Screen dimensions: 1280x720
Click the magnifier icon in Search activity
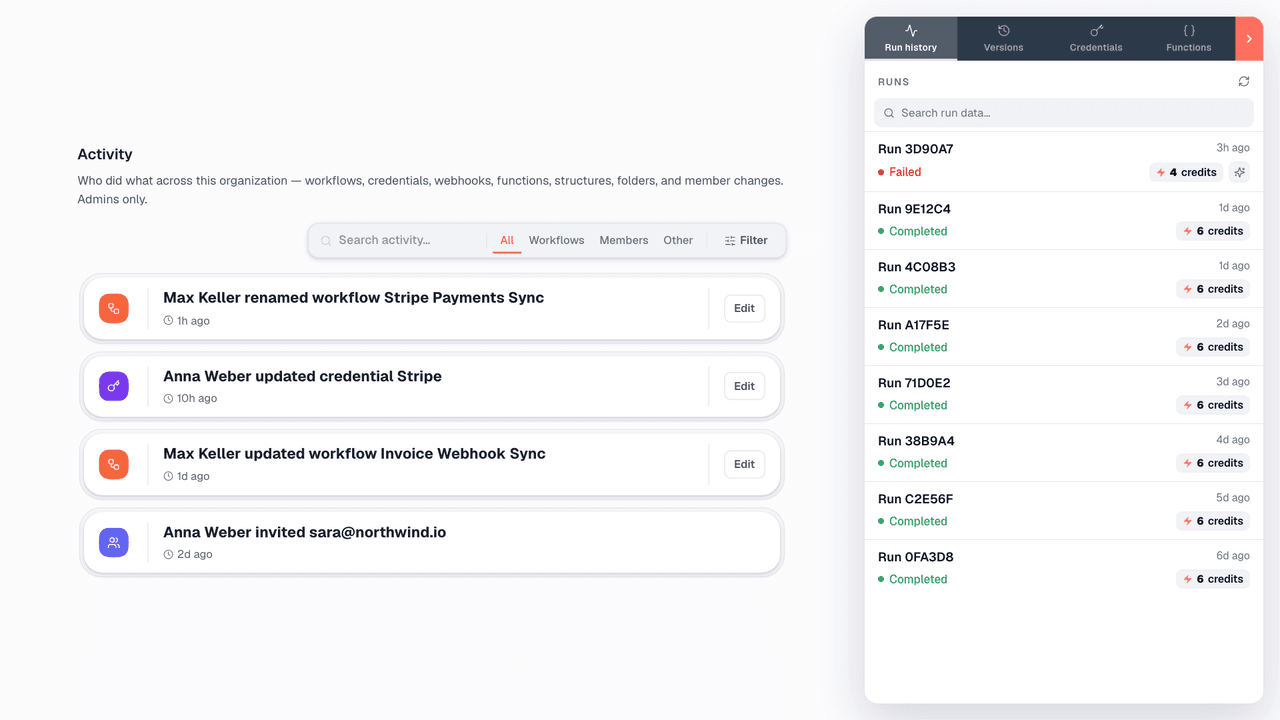[326, 241]
